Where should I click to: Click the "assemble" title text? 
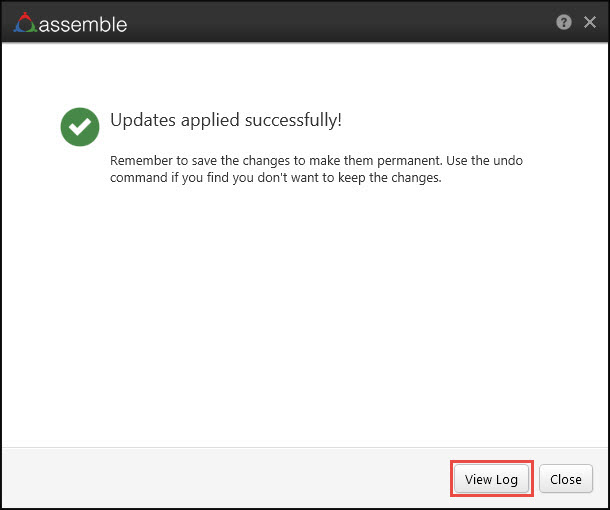coord(83,23)
